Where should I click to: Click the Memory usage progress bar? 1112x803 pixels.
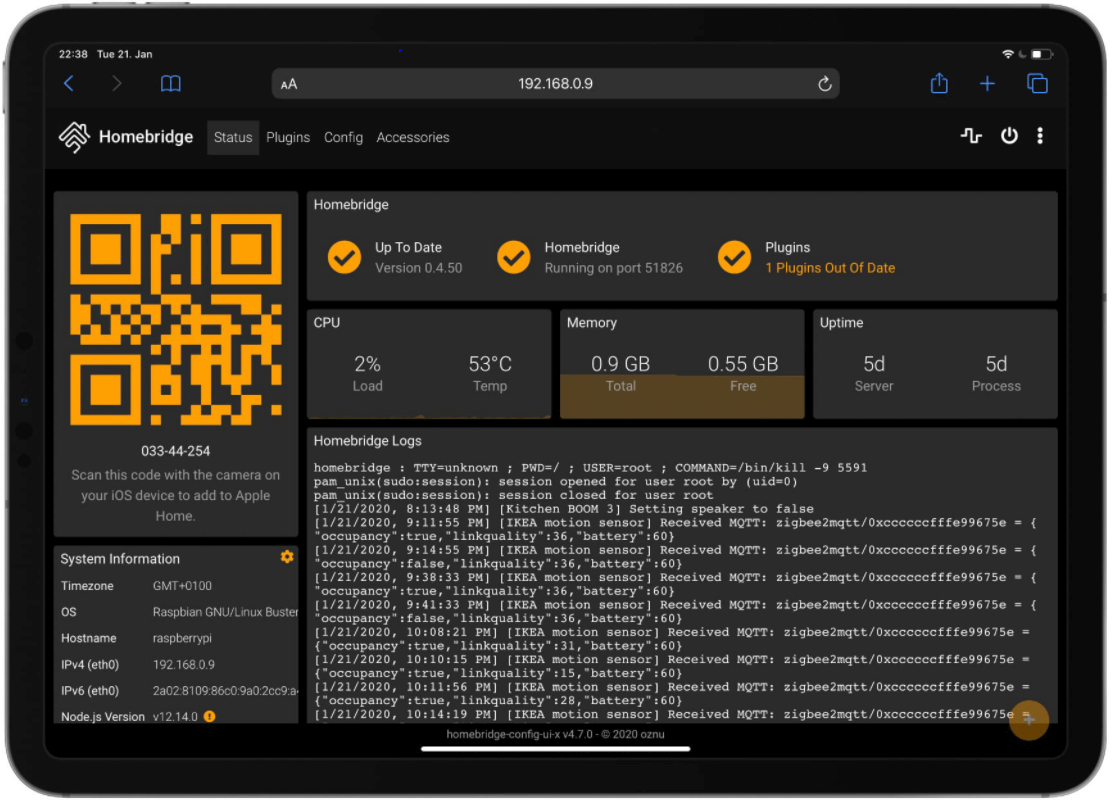682,395
